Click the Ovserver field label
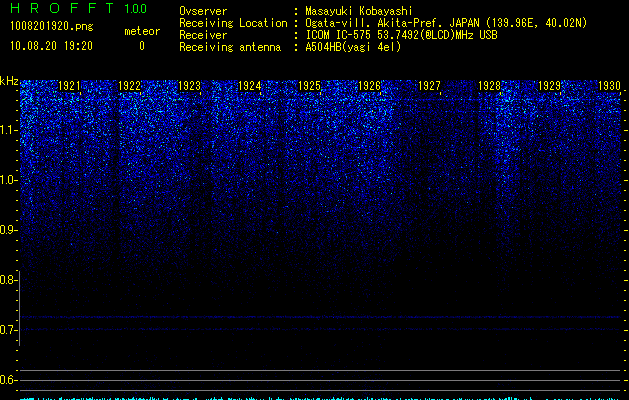Image resolution: width=629 pixels, height=400 pixels. point(203,11)
